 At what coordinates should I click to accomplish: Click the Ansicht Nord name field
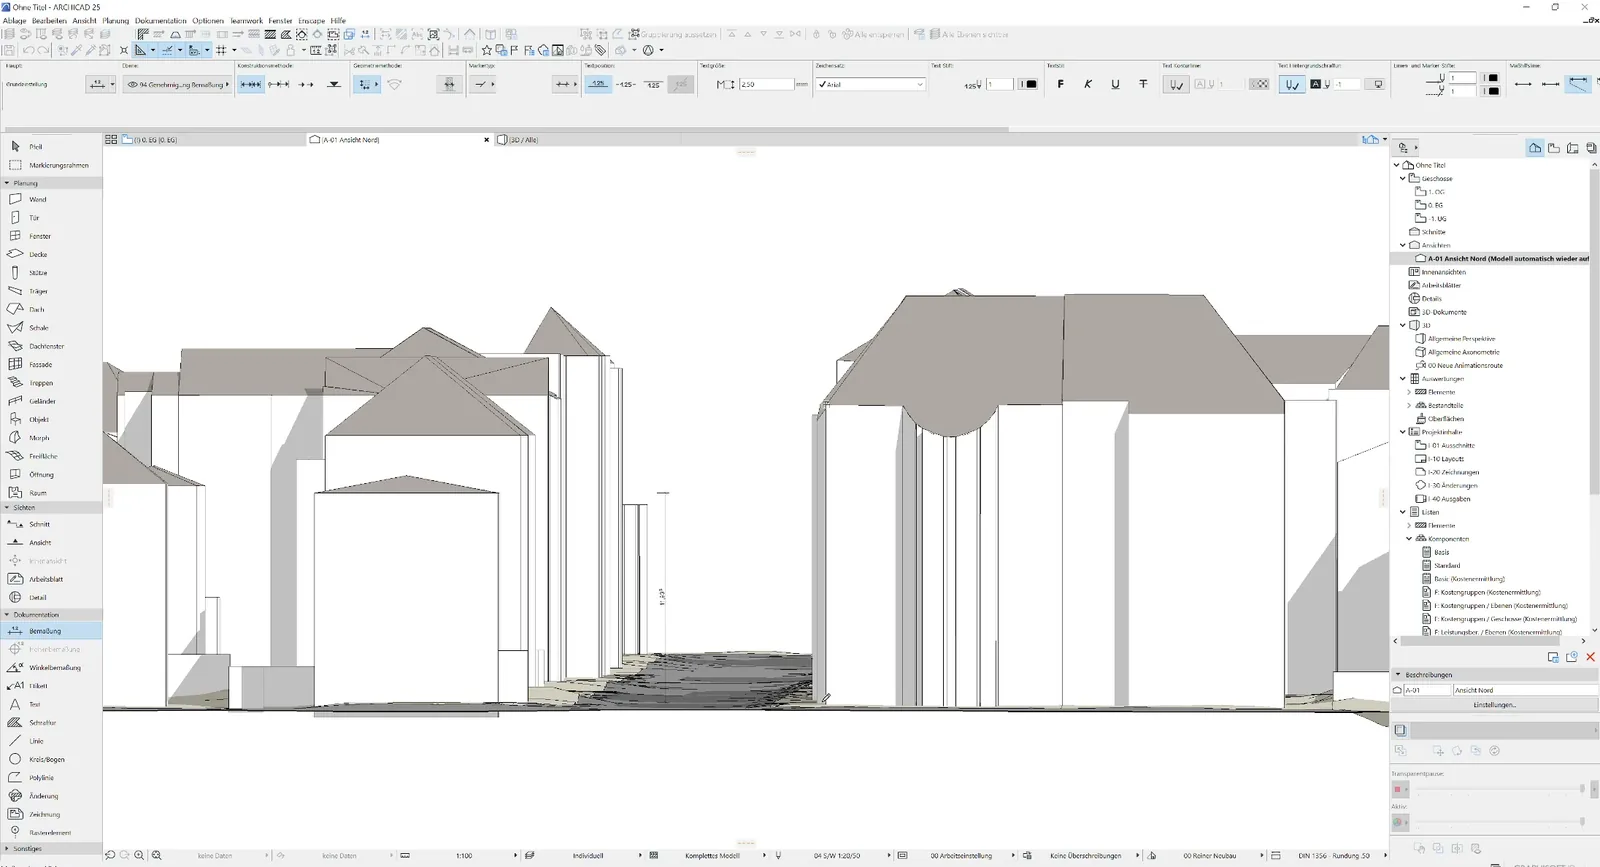pos(1525,690)
